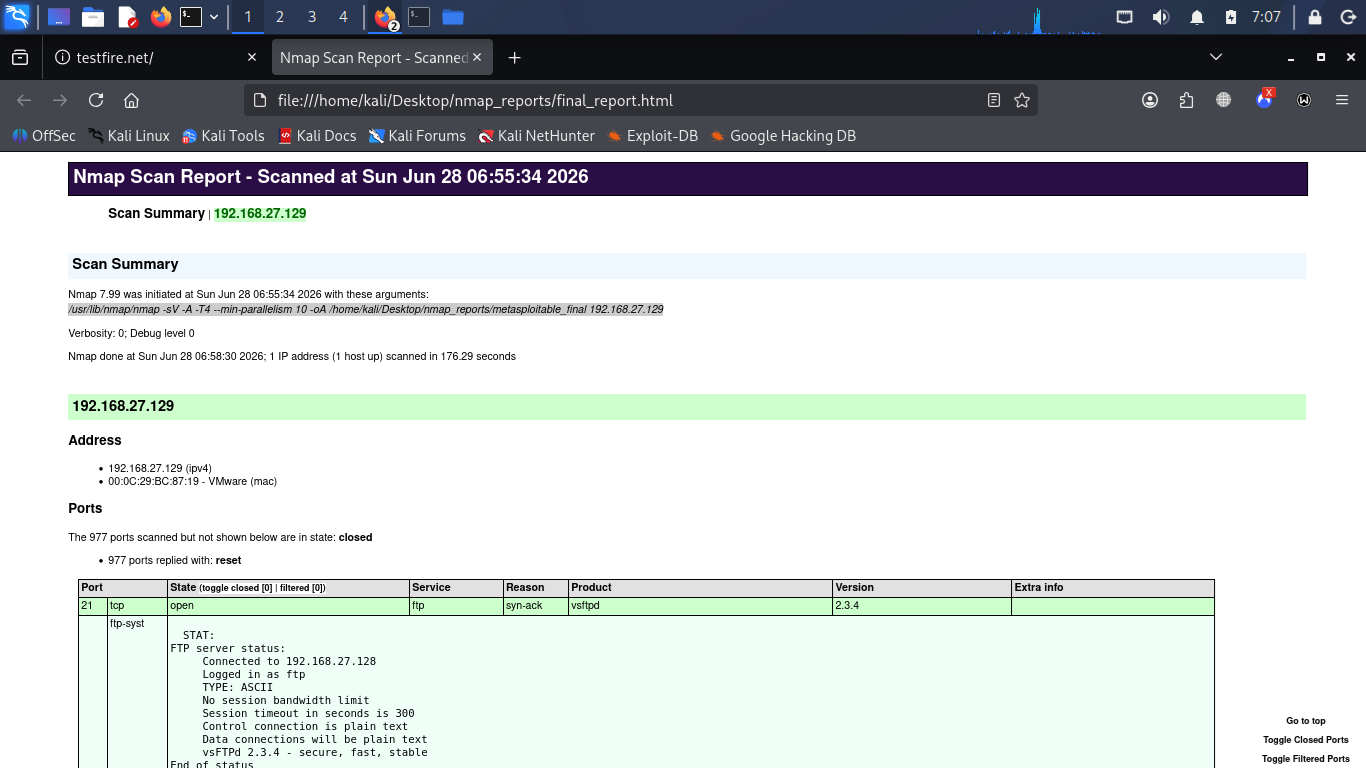This screenshot has width=1366, height=768.
Task: Open the Google Hacking DB bookmark
Action: pos(783,136)
